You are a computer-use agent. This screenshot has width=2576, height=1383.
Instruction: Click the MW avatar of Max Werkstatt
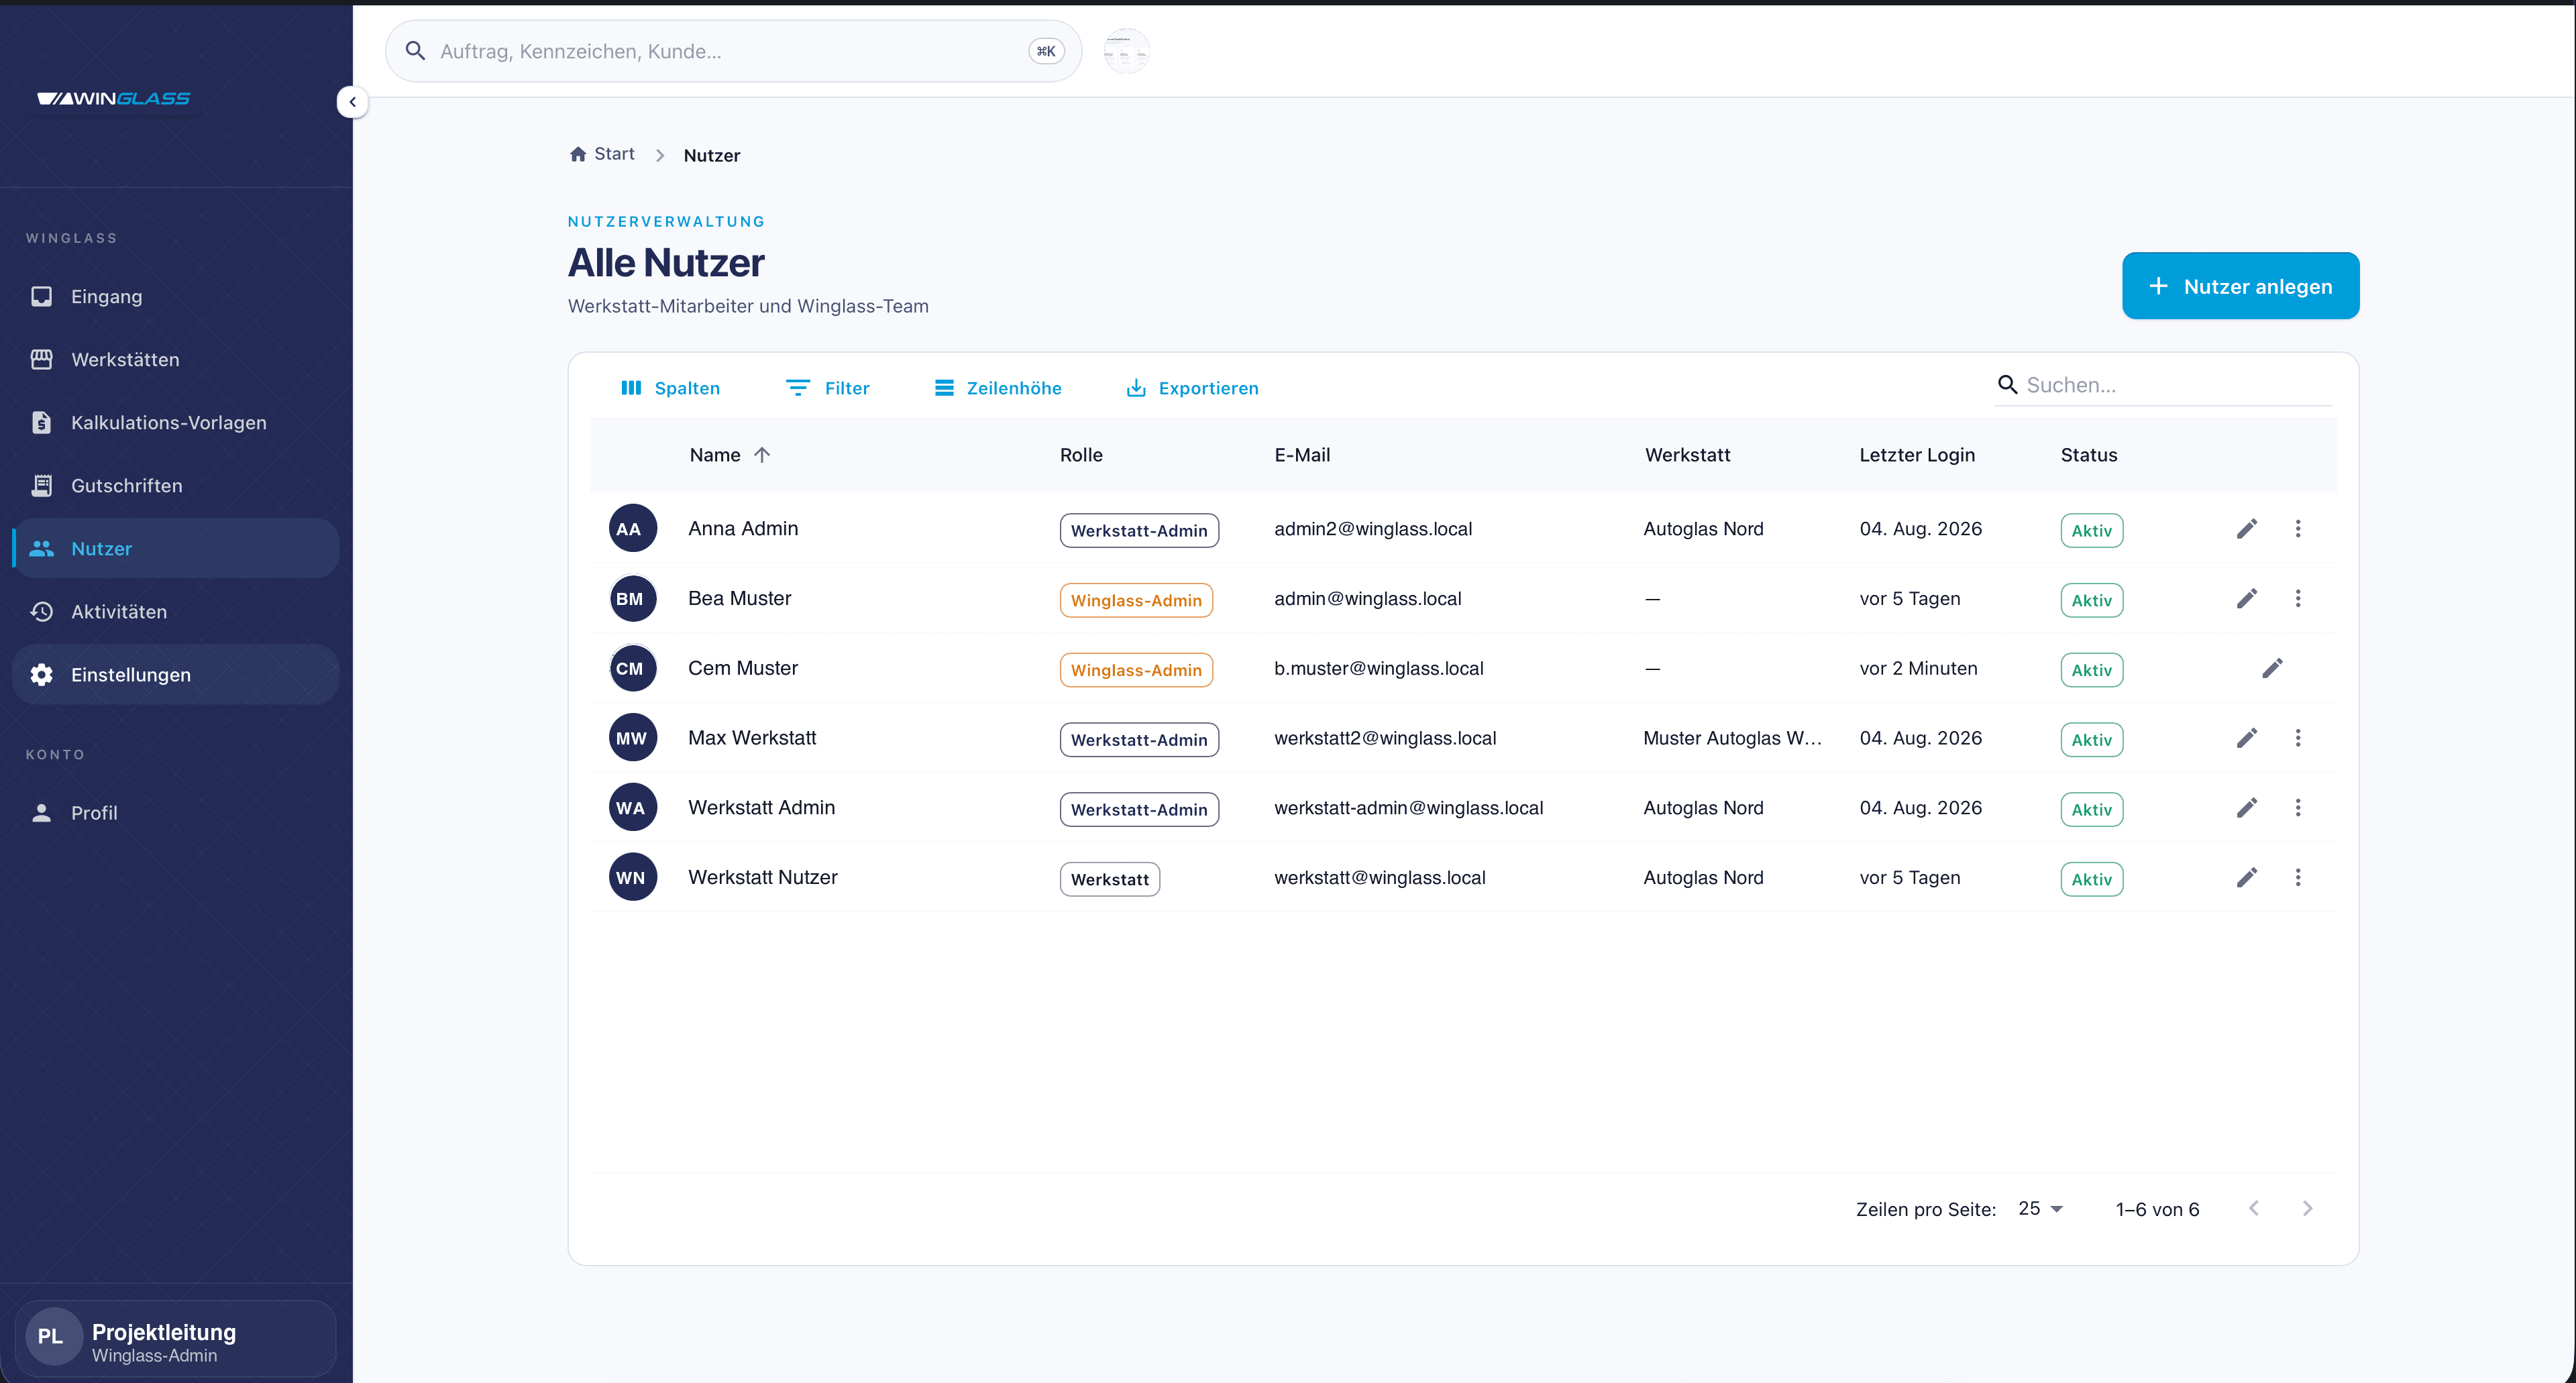point(632,738)
